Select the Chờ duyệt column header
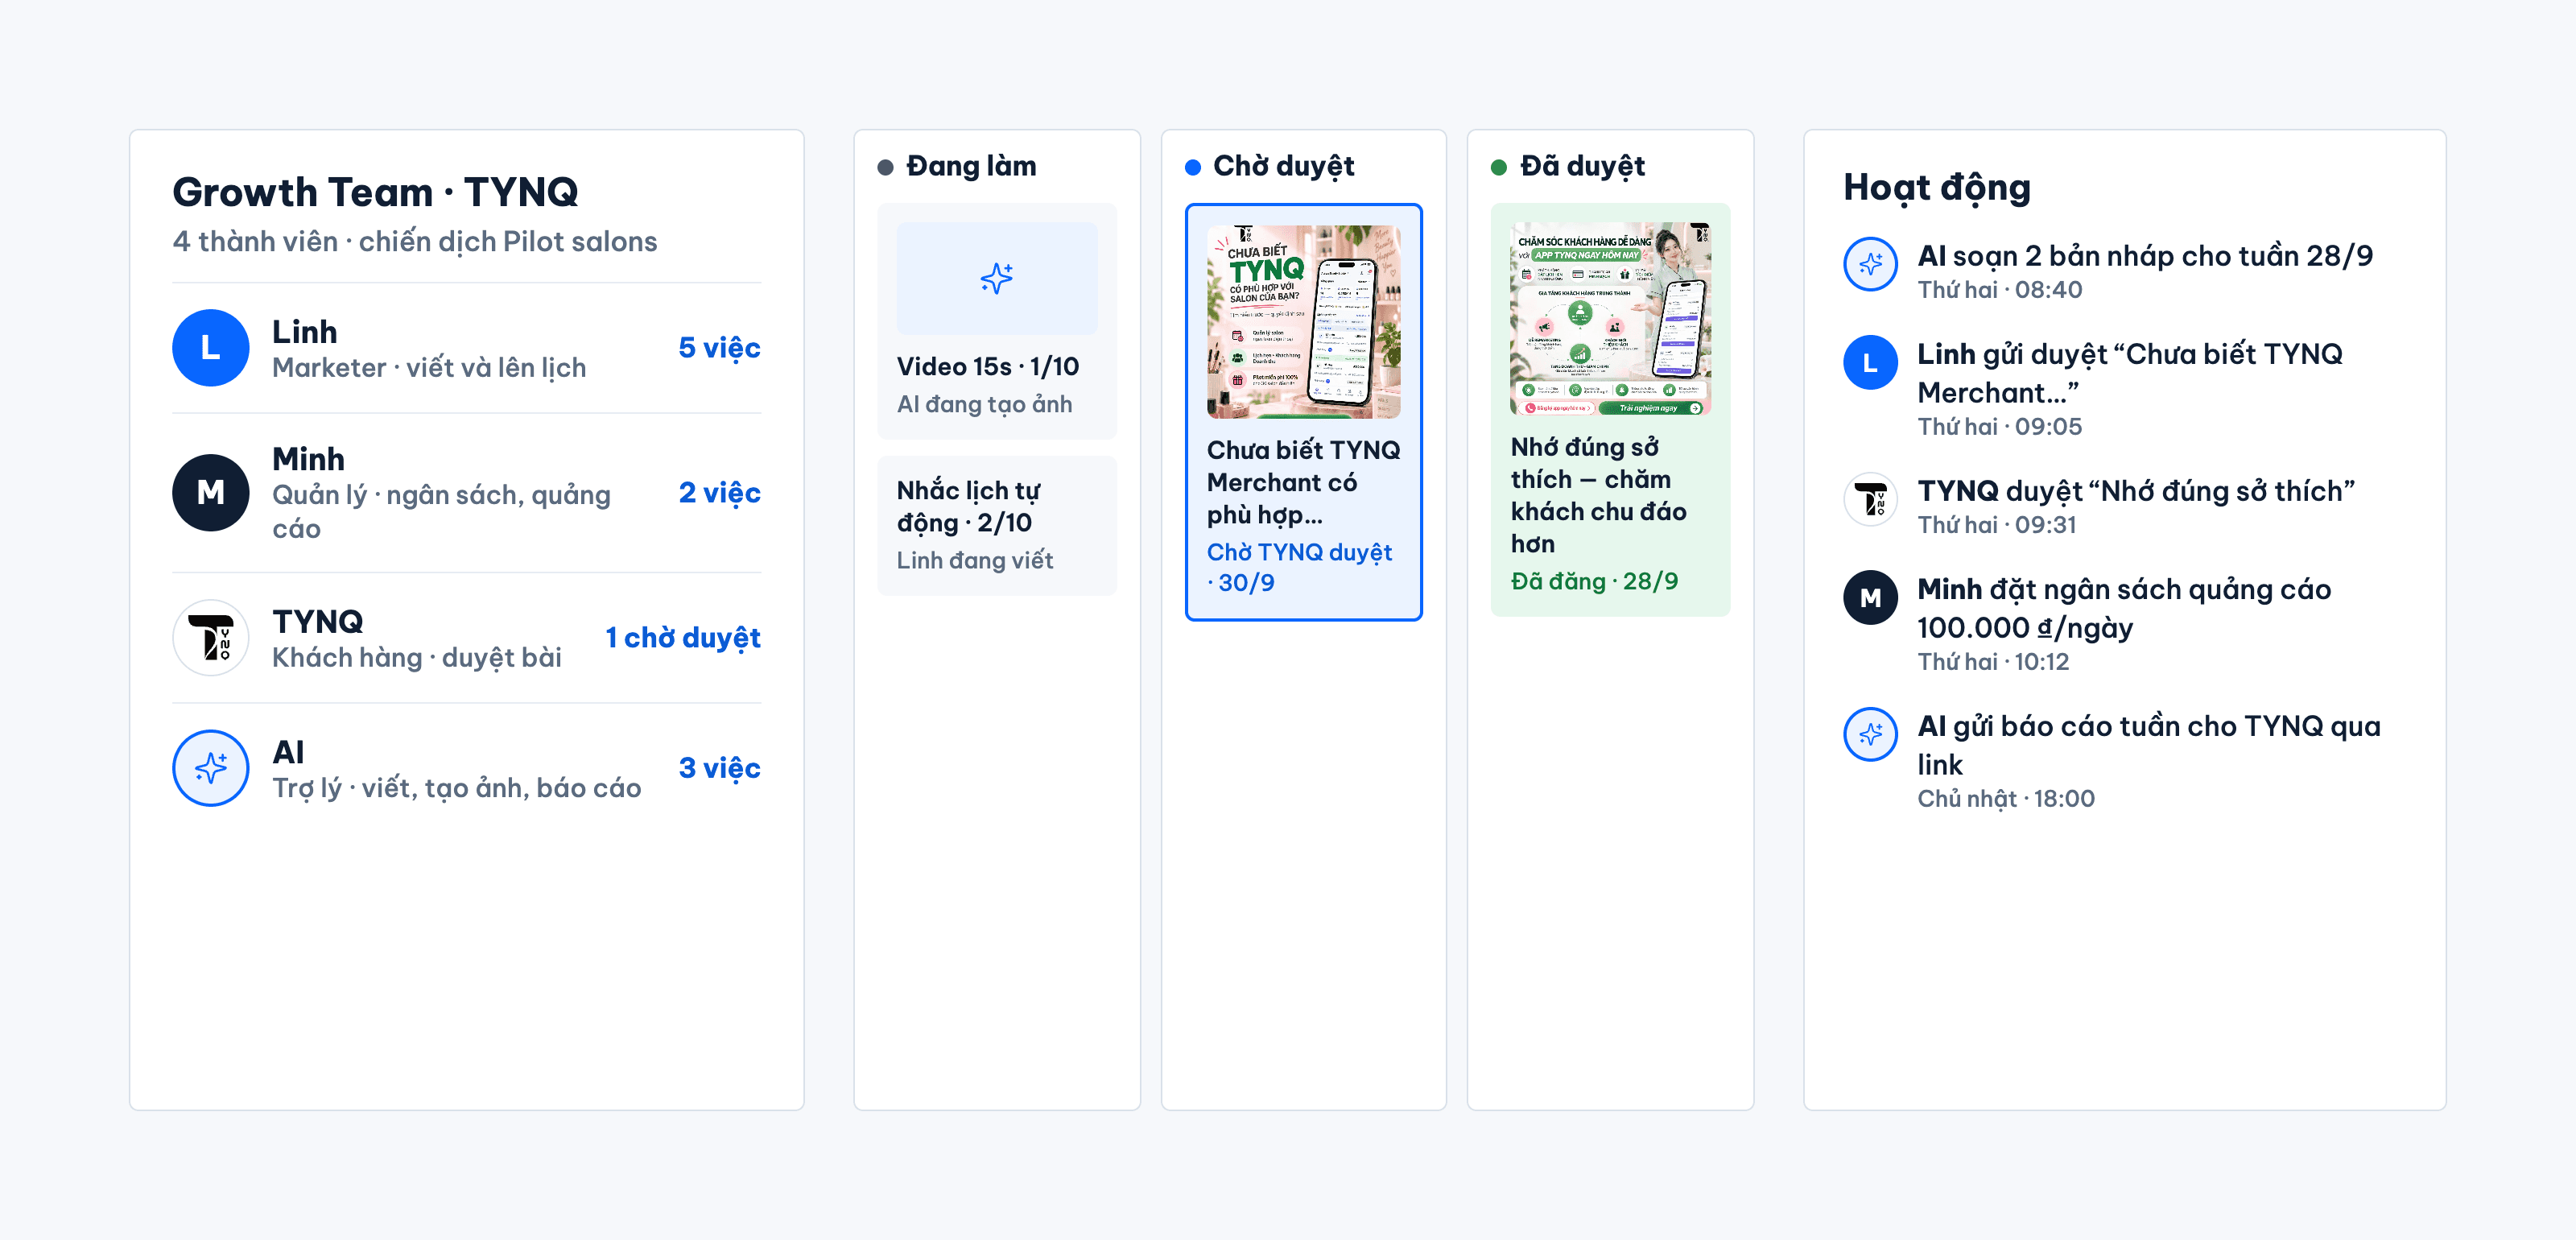 [1284, 166]
